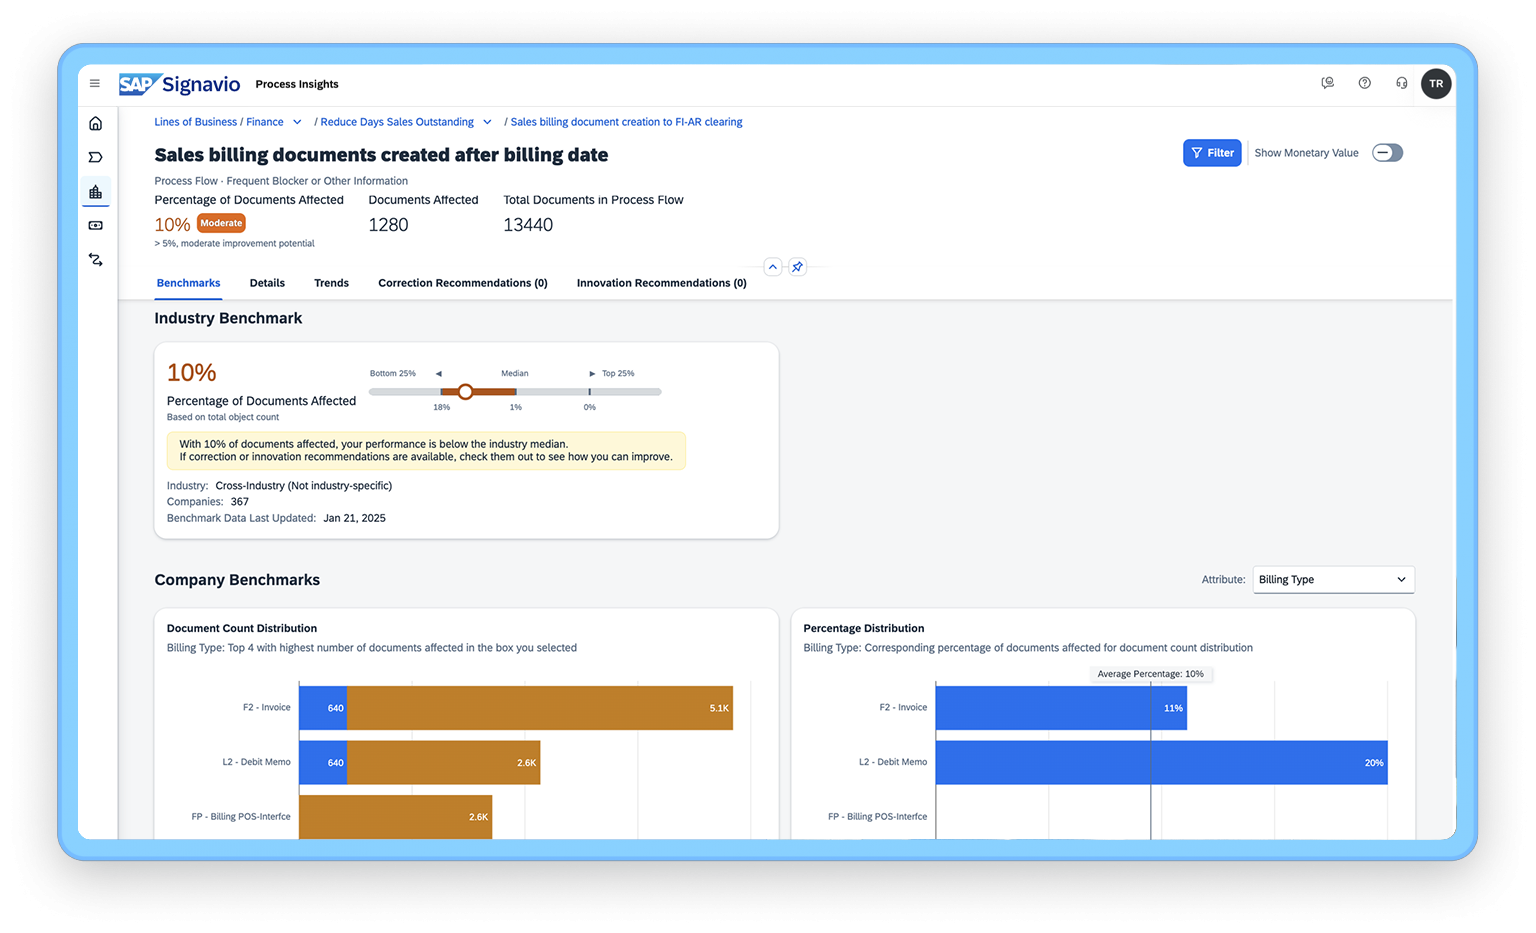Viewport: 1536px width, 933px height.
Task: Go to Home in the sidebar
Action: [x=96, y=124]
